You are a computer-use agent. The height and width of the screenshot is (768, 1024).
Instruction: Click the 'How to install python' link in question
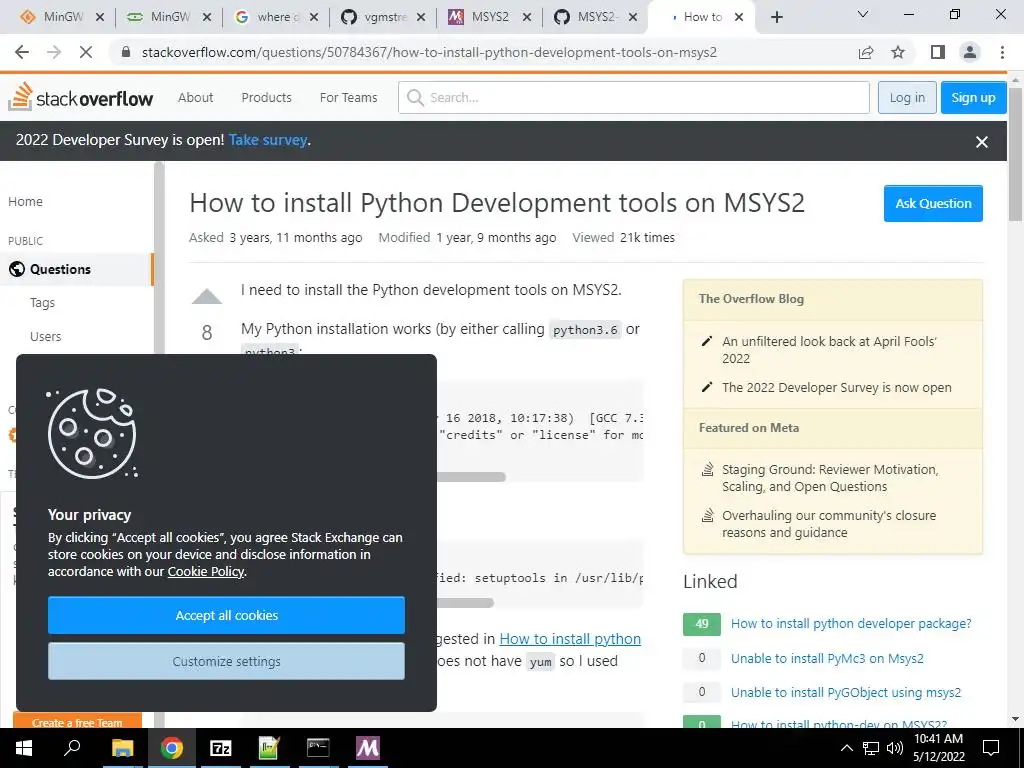point(570,639)
